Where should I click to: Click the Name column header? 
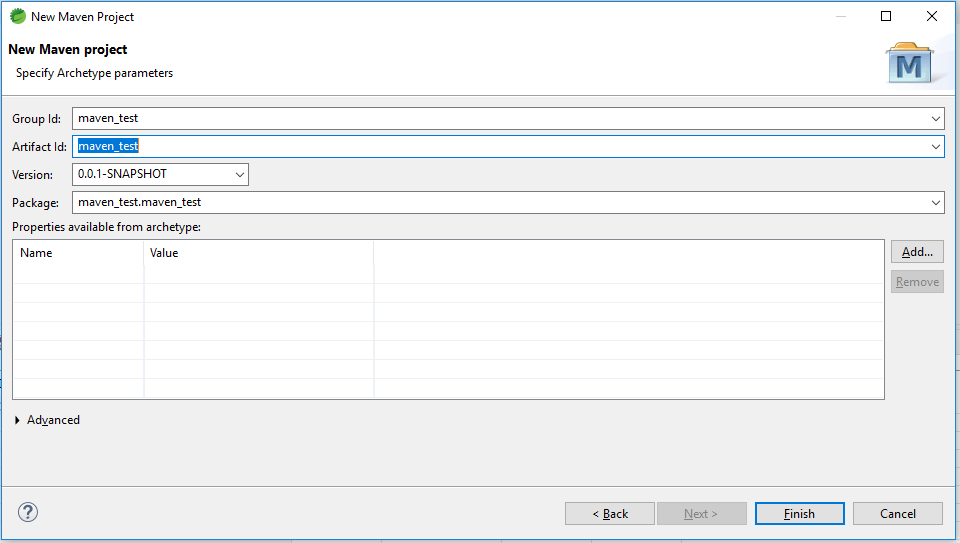[x=78, y=253]
